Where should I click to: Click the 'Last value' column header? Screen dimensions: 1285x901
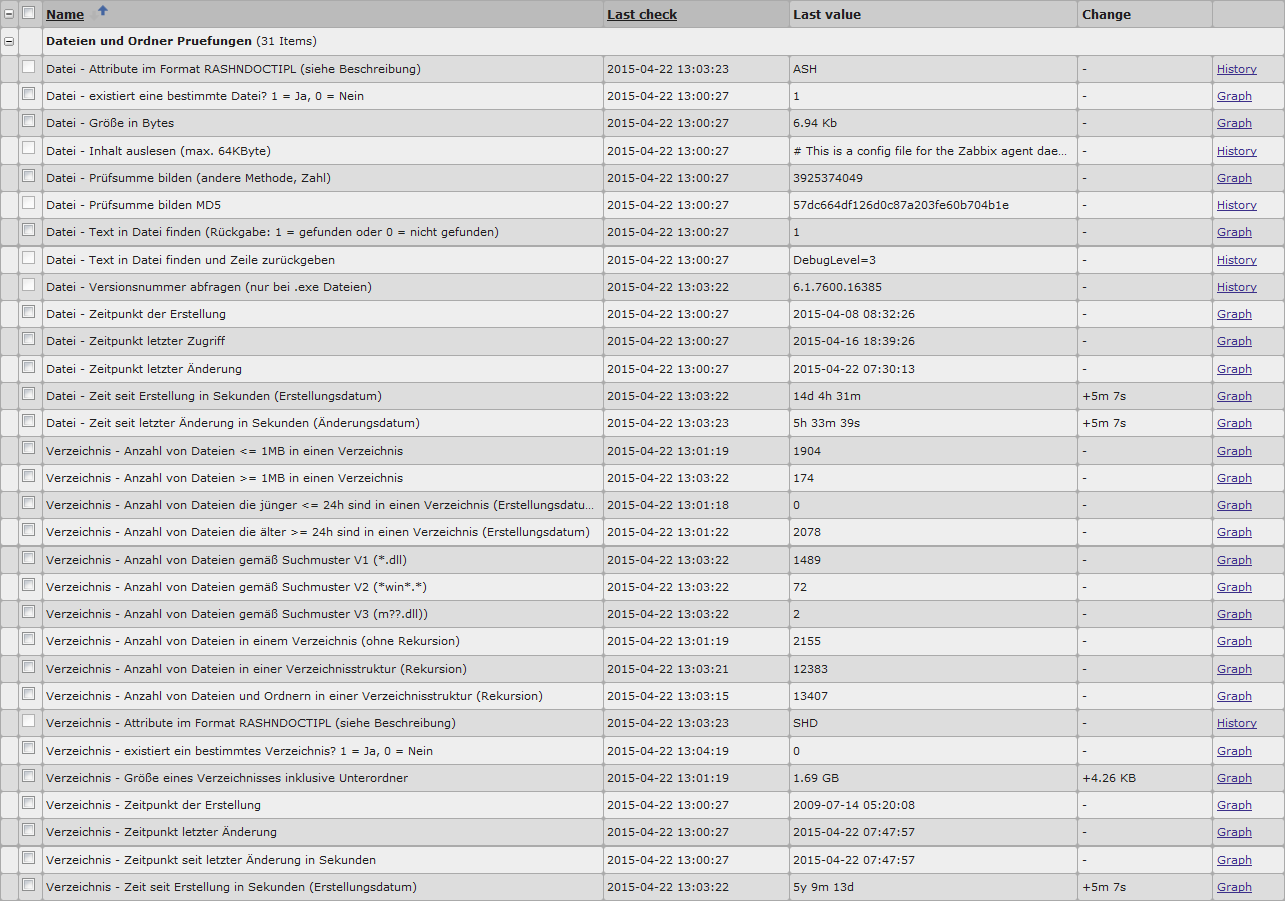point(826,15)
